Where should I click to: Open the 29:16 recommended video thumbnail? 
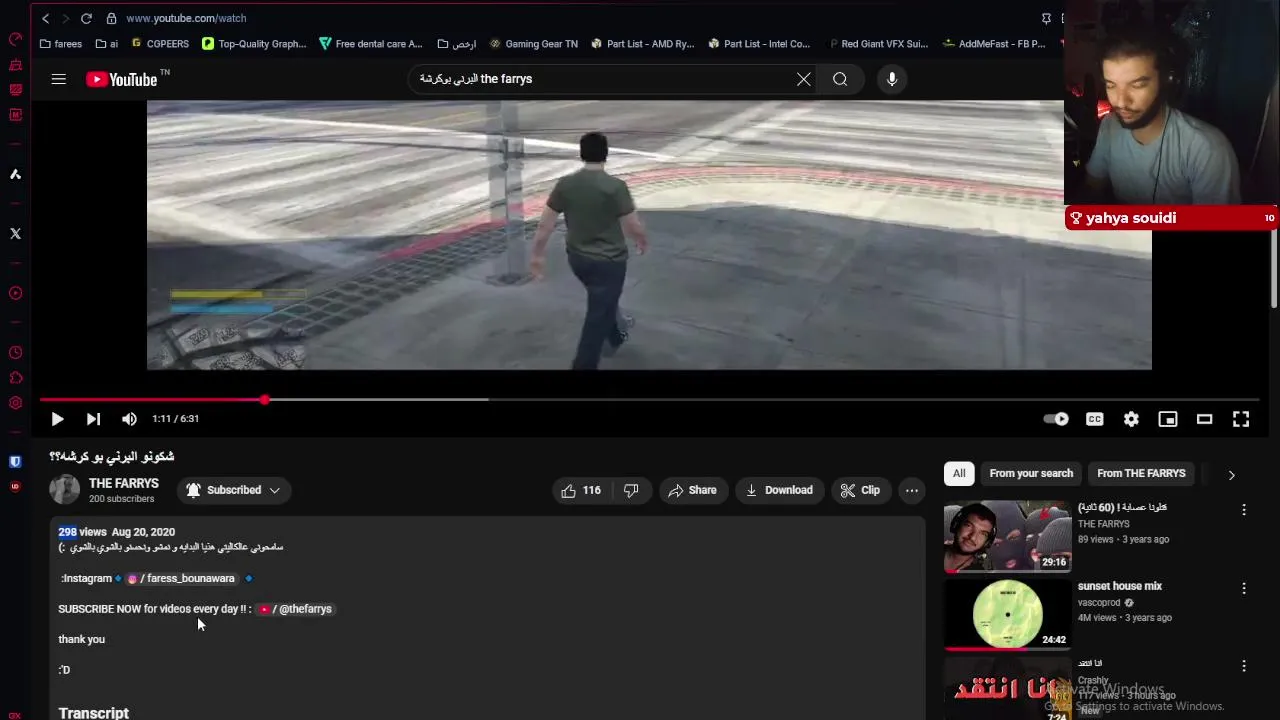click(x=1007, y=536)
